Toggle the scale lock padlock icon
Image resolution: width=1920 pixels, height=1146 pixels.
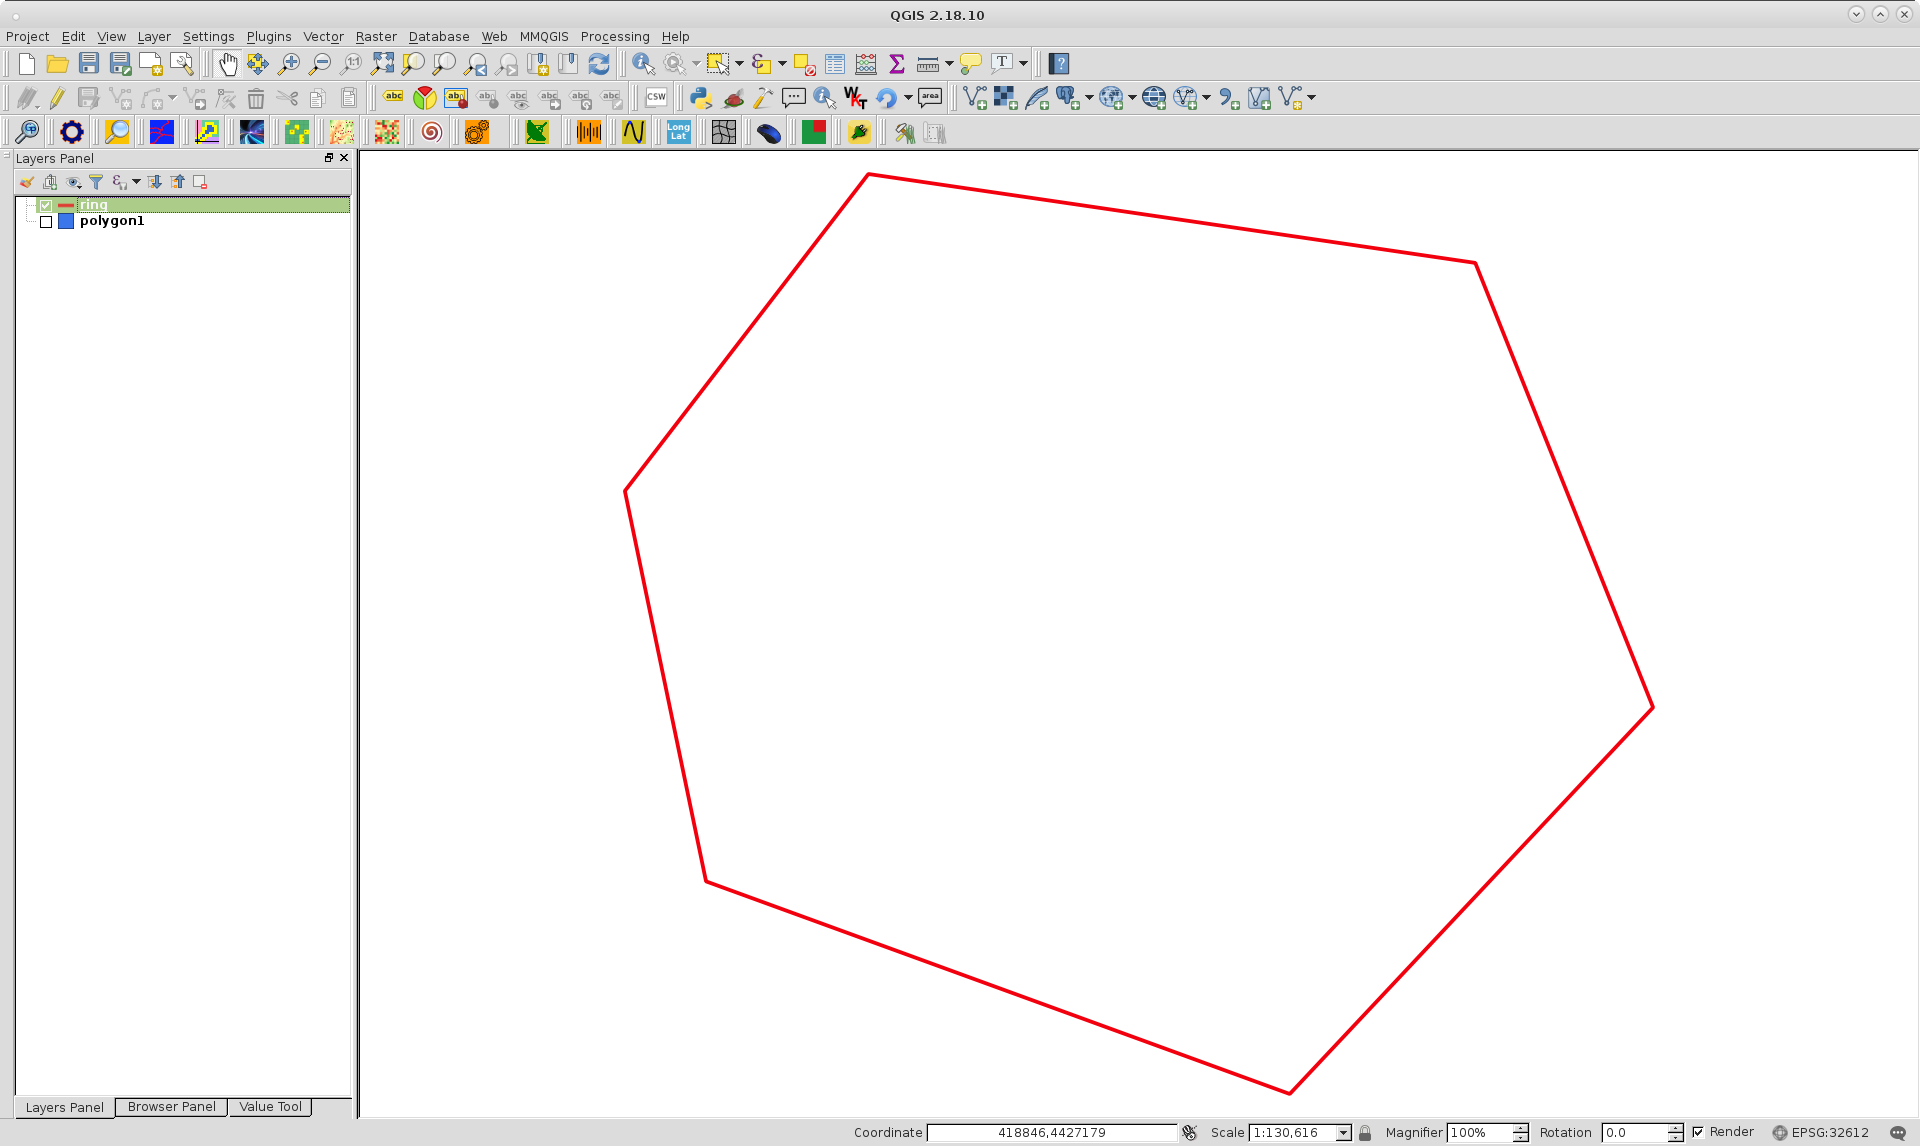coord(1365,1133)
